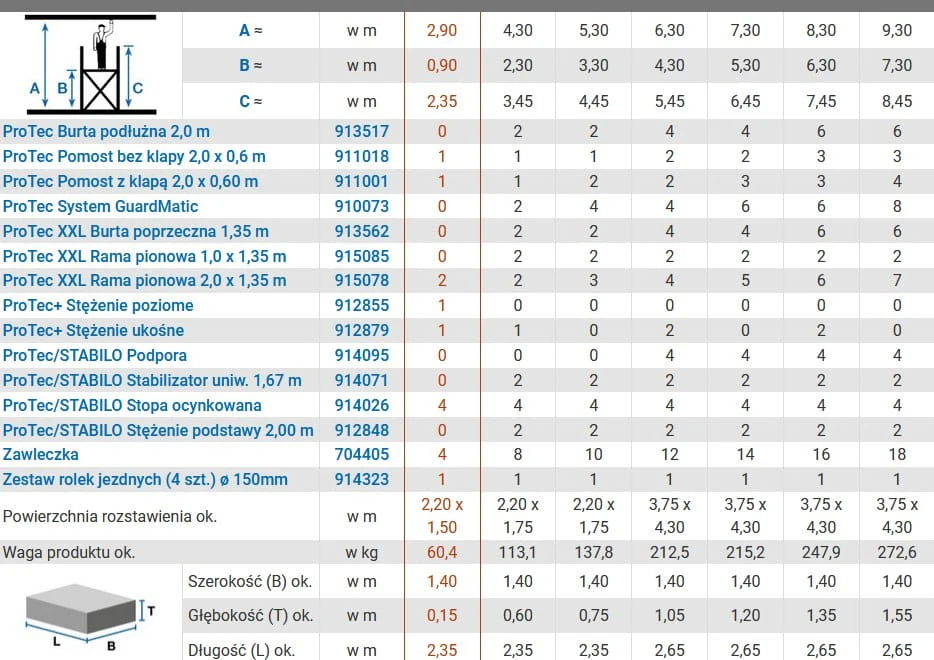Click article number 914323
Image resolution: width=934 pixels, height=660 pixels.
(362, 480)
